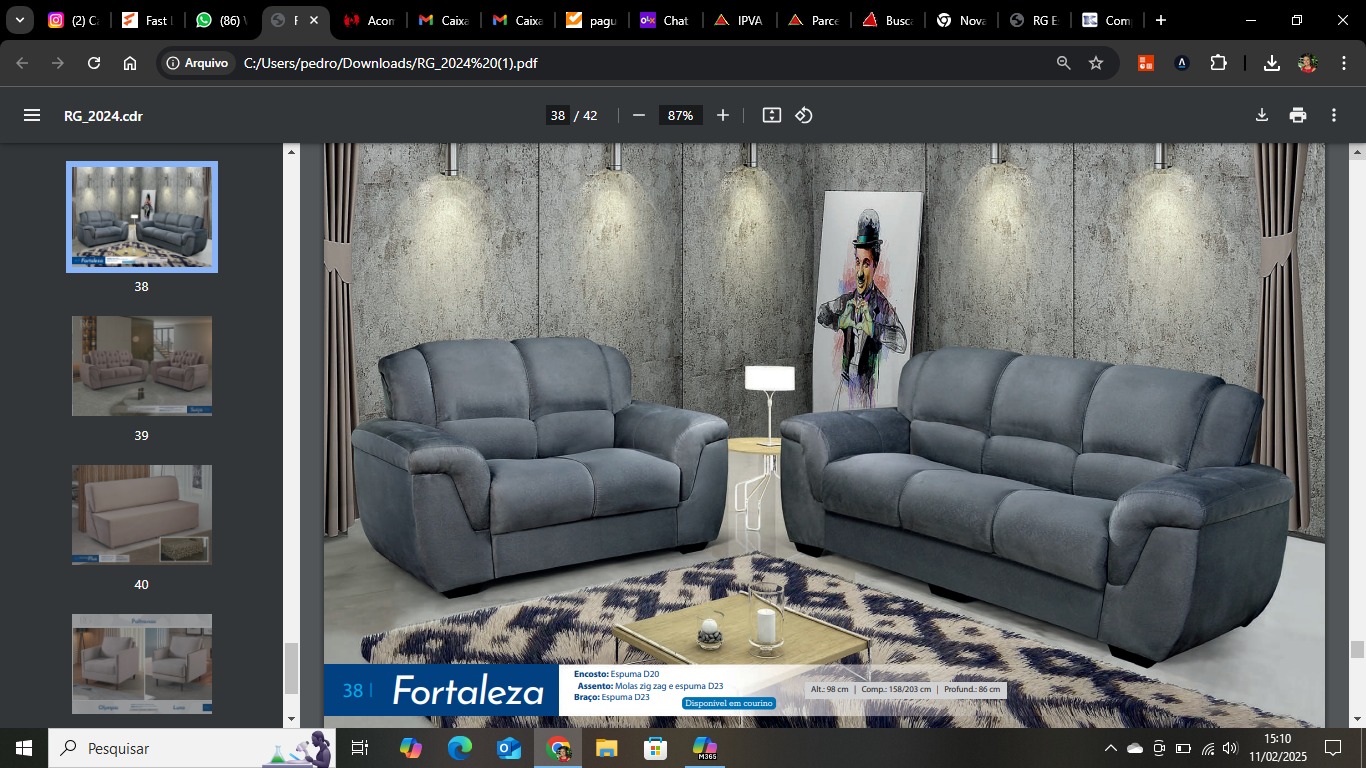The width and height of the screenshot is (1366, 768).
Task: Open a new browser tab
Action: pyautogui.click(x=1160, y=20)
